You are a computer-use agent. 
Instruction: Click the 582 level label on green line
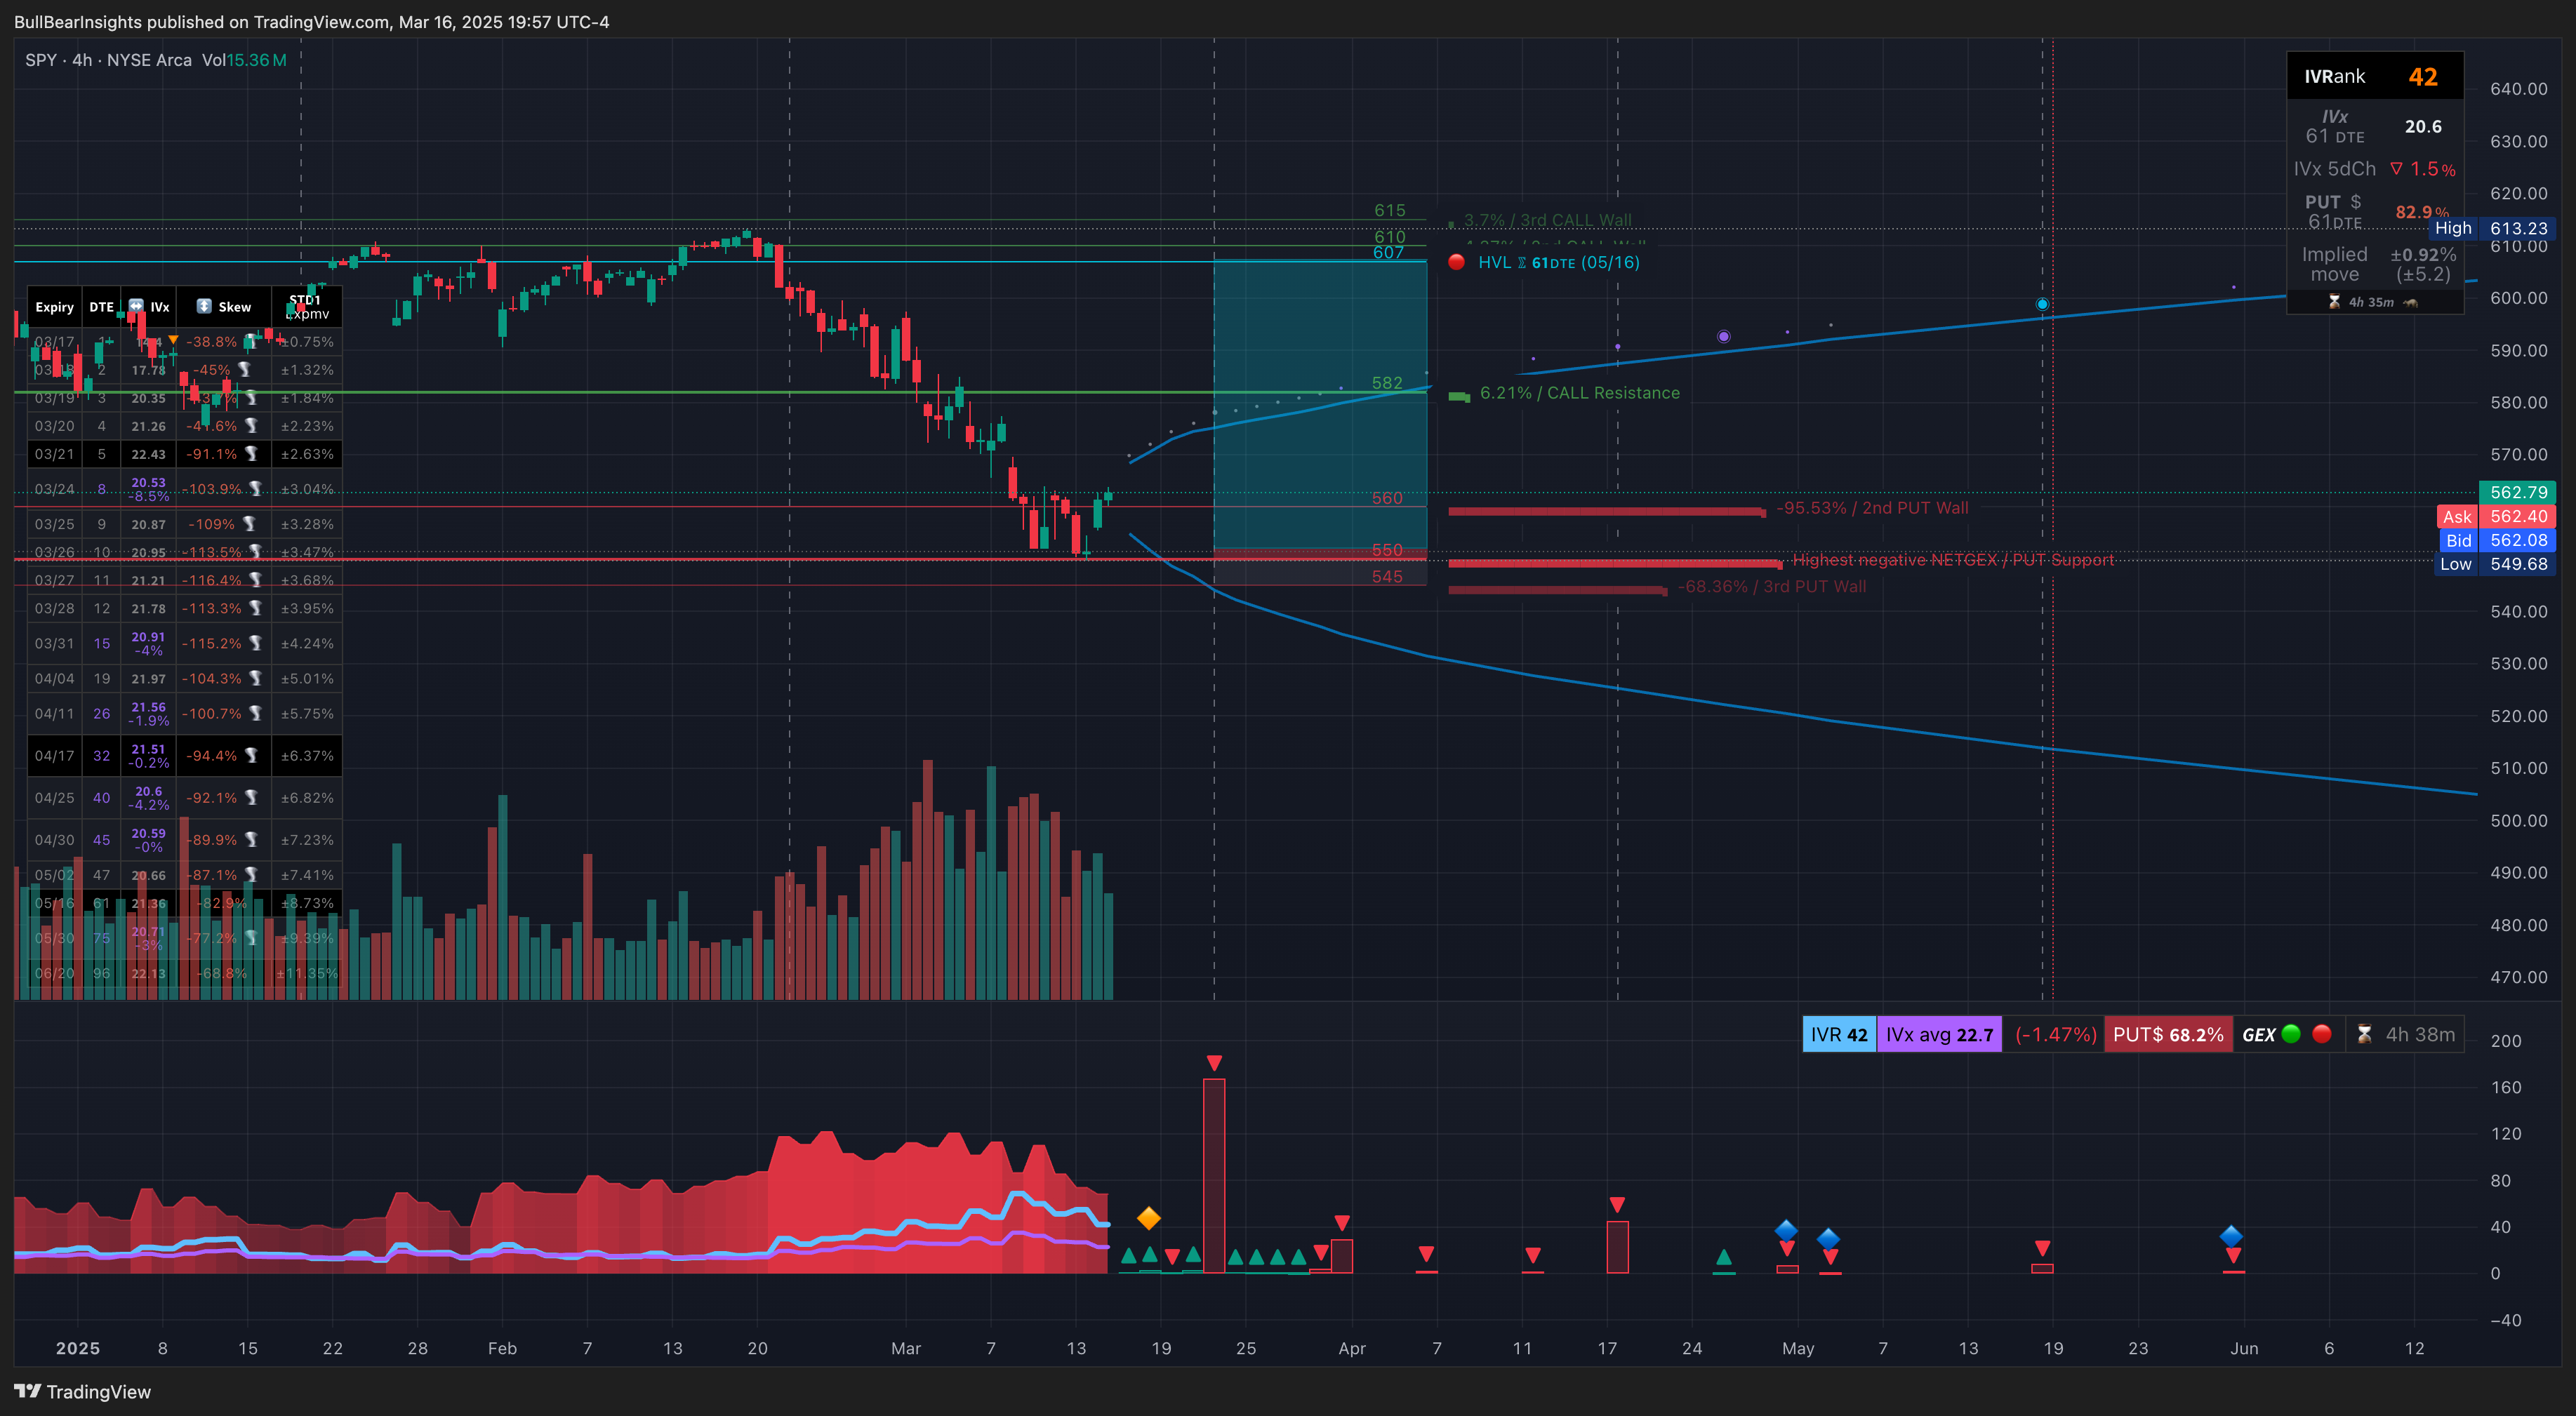[x=1387, y=383]
